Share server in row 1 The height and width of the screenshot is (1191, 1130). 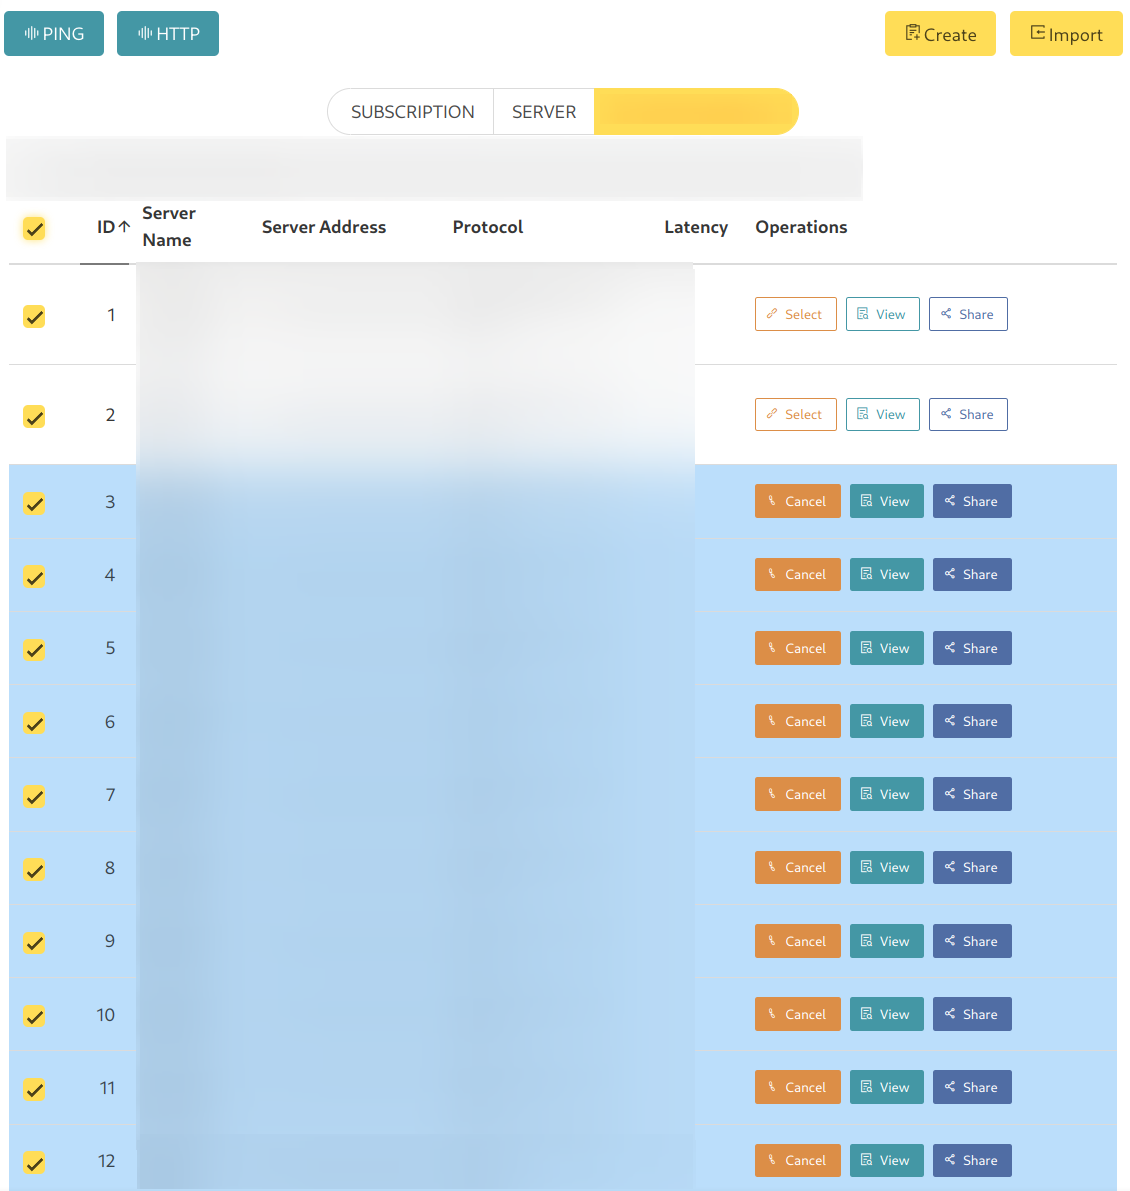(x=968, y=314)
